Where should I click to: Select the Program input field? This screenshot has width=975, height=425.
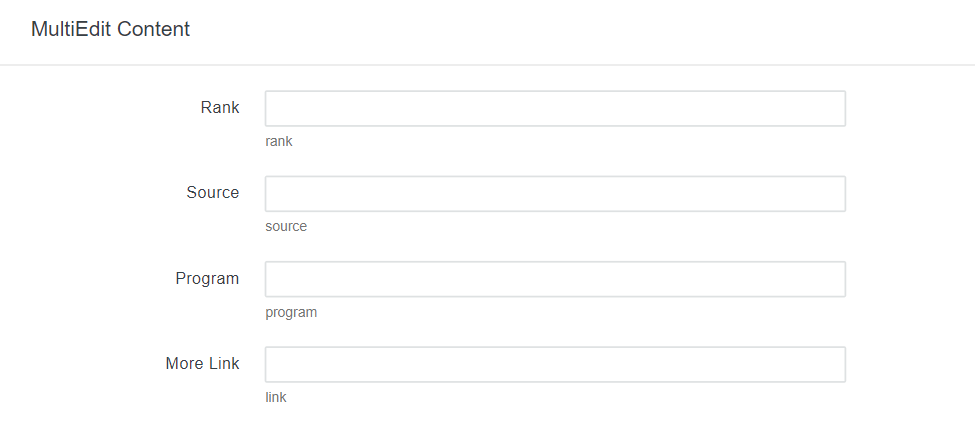point(555,279)
